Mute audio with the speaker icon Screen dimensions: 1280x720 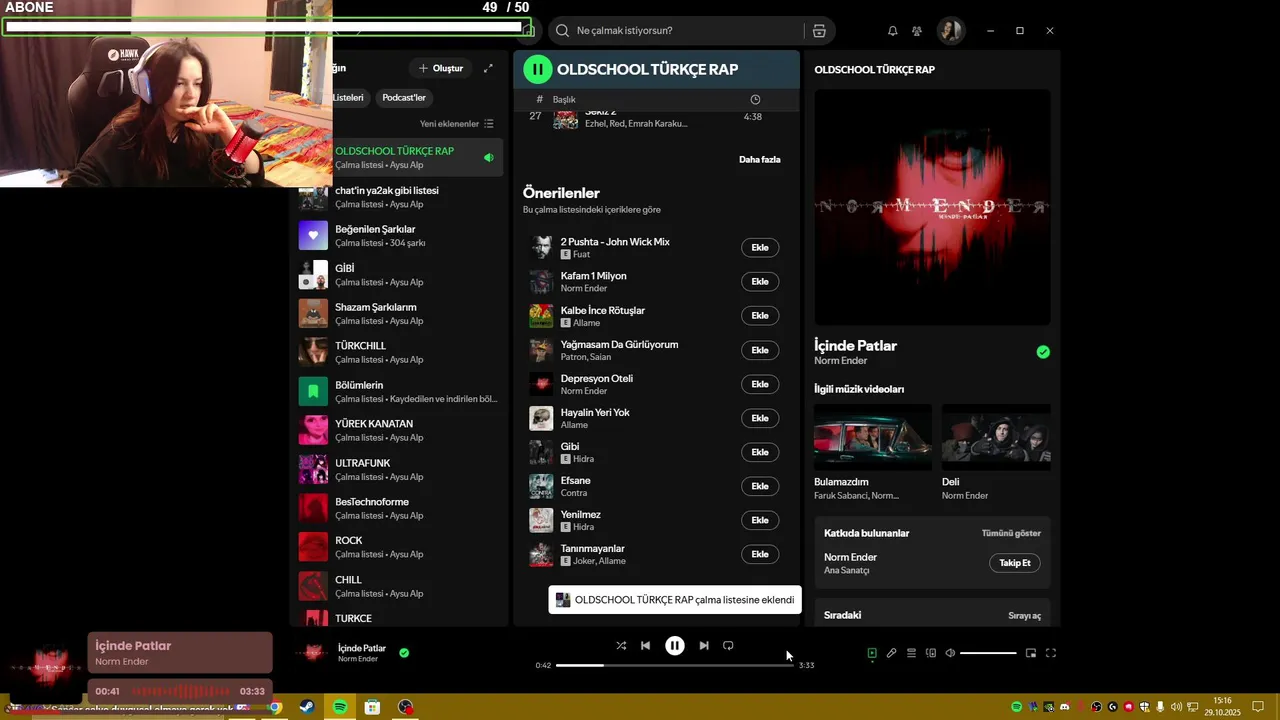tap(950, 653)
